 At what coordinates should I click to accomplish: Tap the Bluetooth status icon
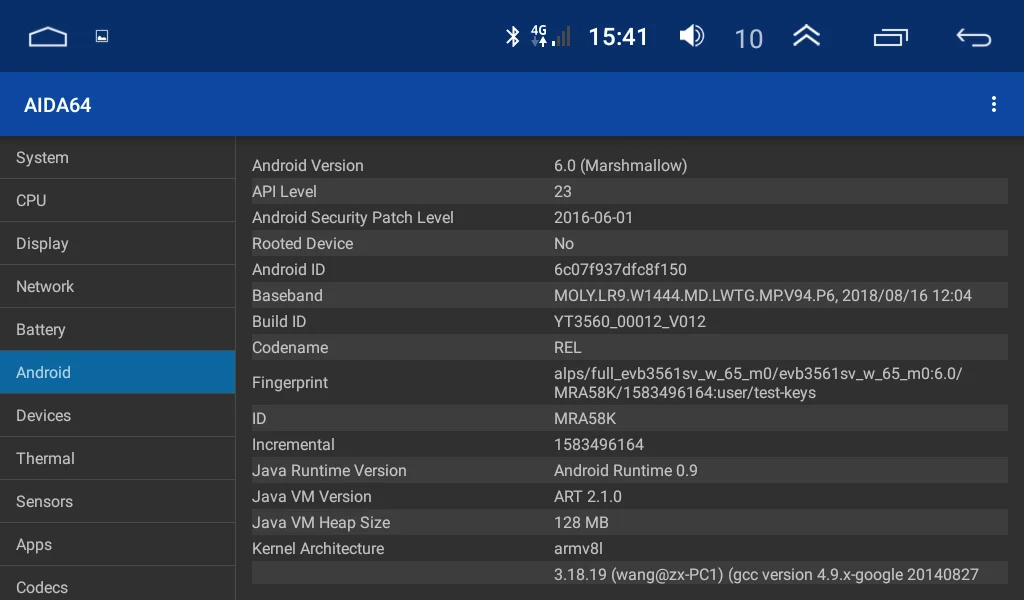(x=513, y=37)
